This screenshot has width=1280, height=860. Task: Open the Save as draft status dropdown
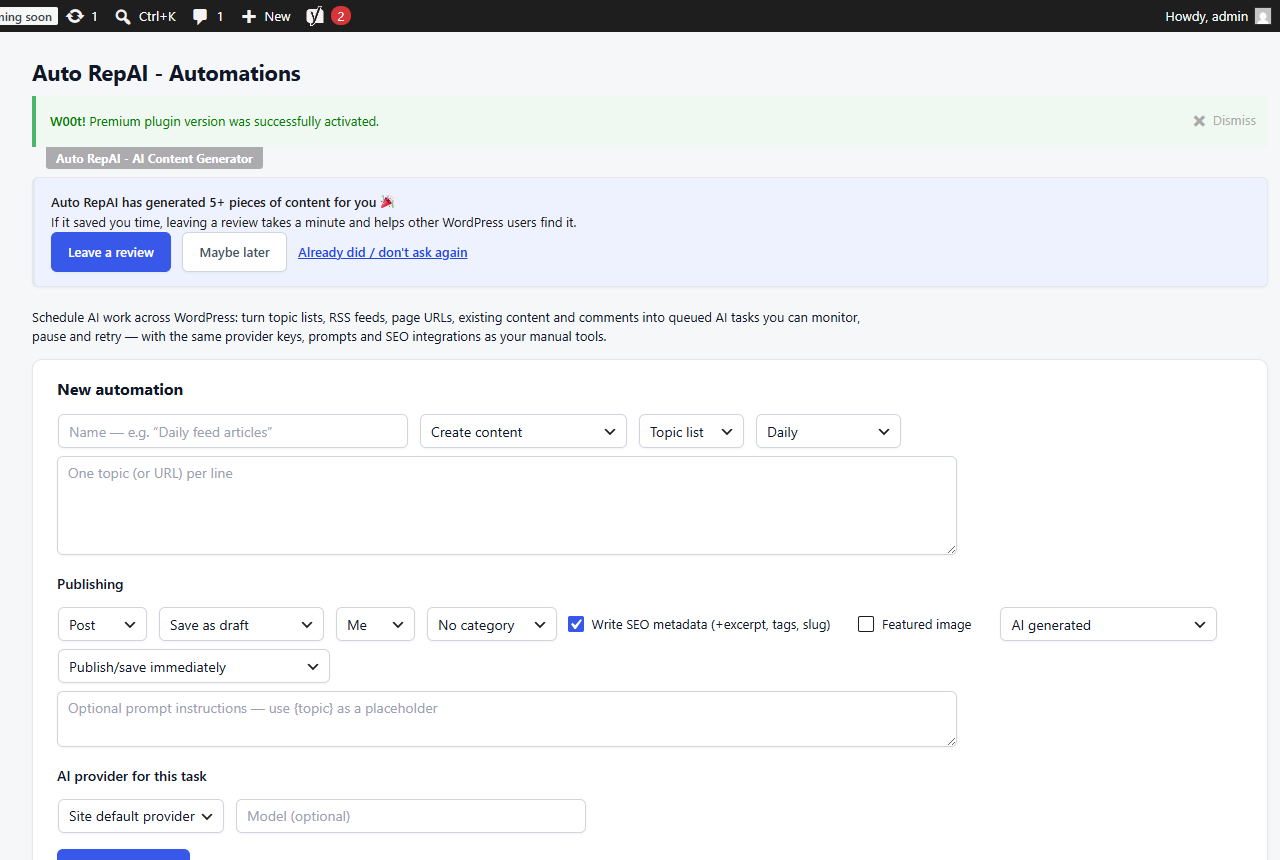point(241,625)
